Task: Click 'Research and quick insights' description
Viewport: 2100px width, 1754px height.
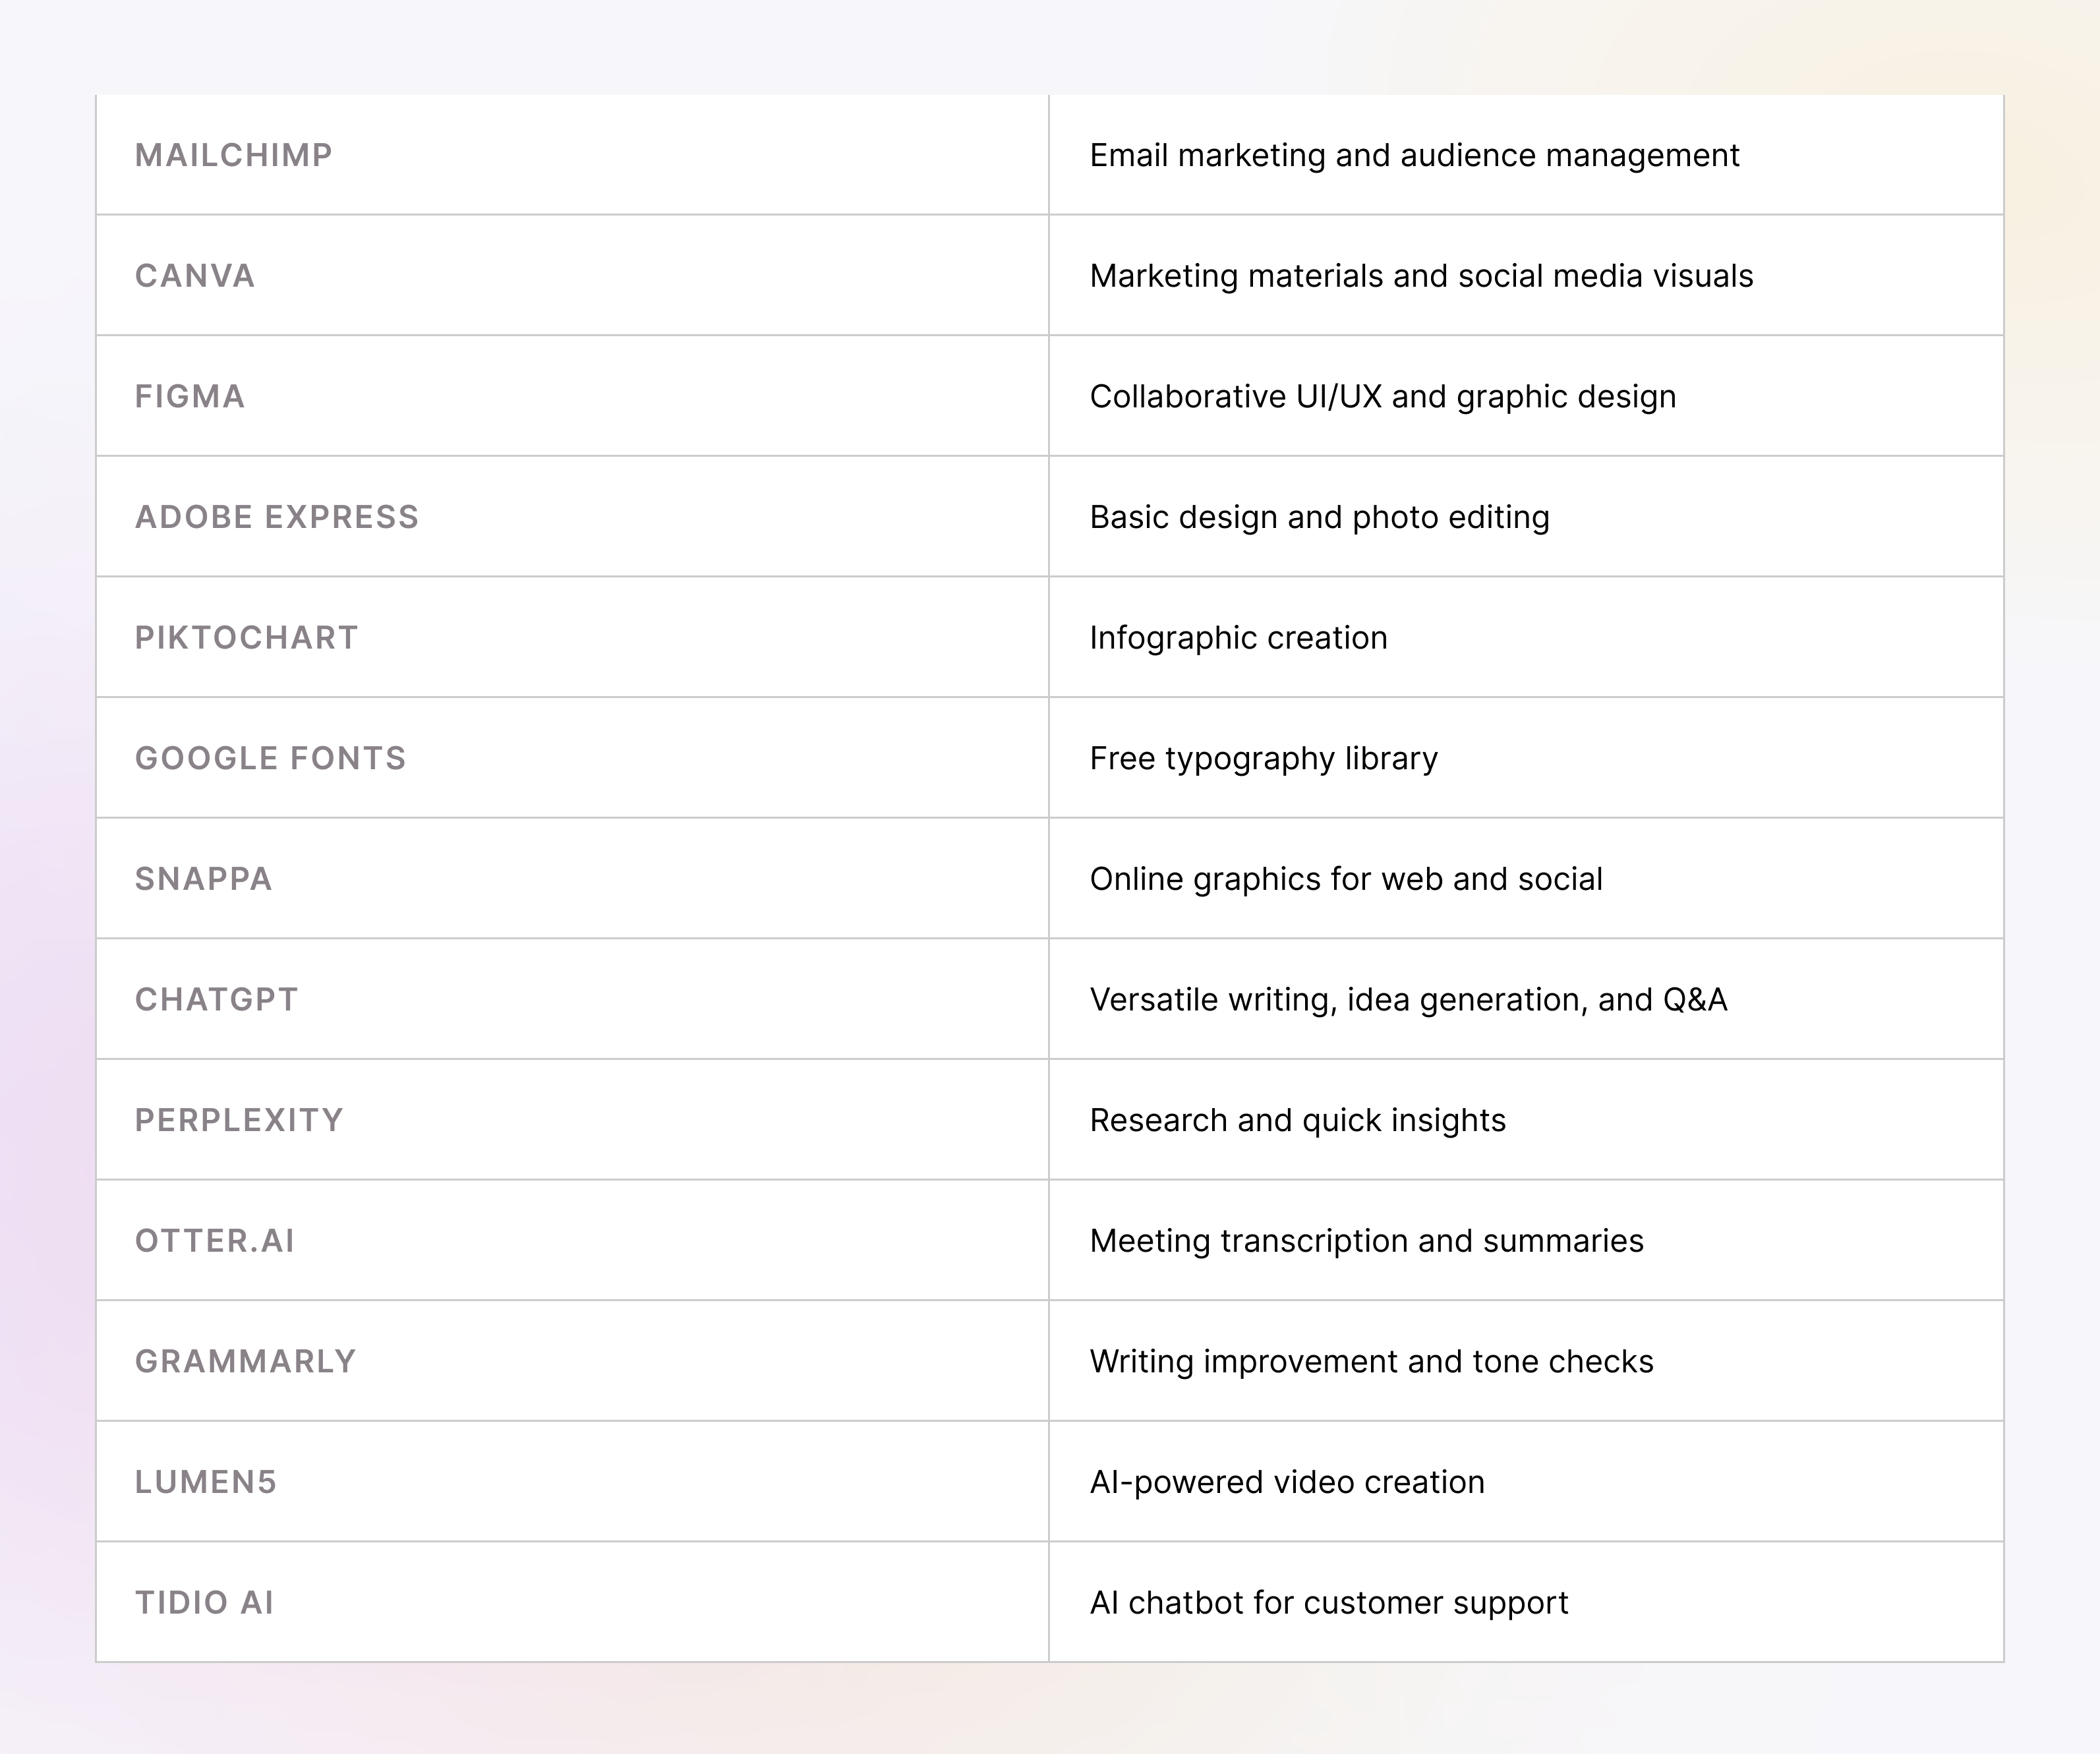Action: (1298, 1121)
